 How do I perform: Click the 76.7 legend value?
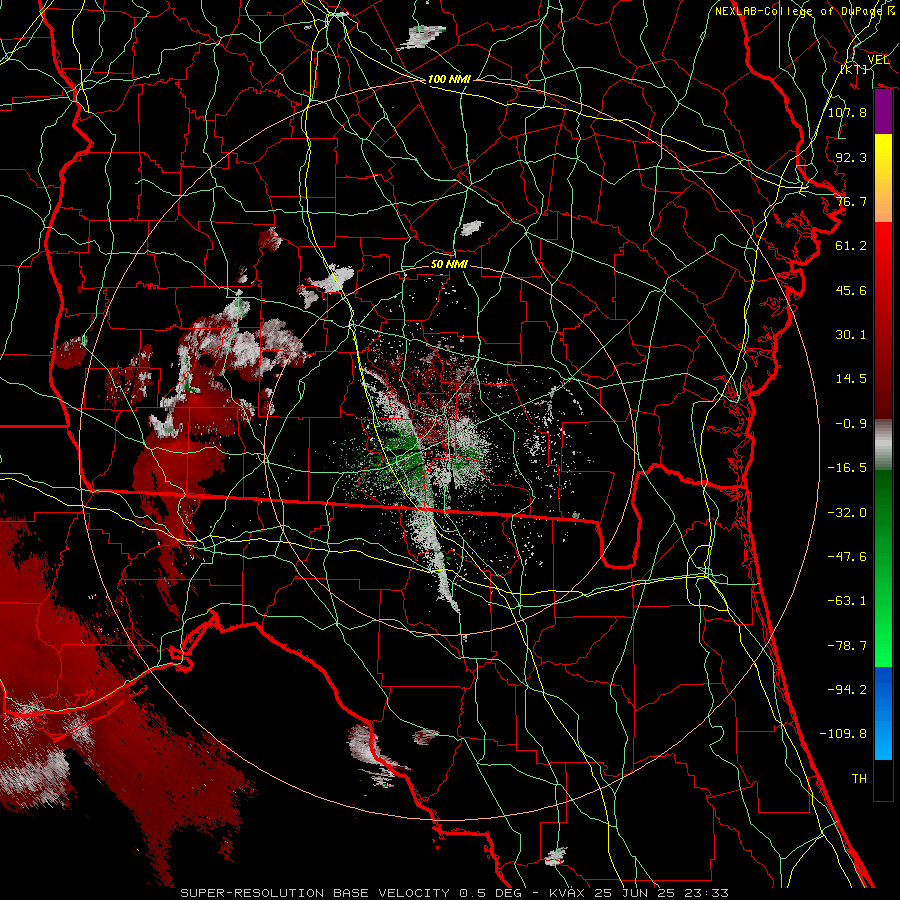[x=851, y=201]
